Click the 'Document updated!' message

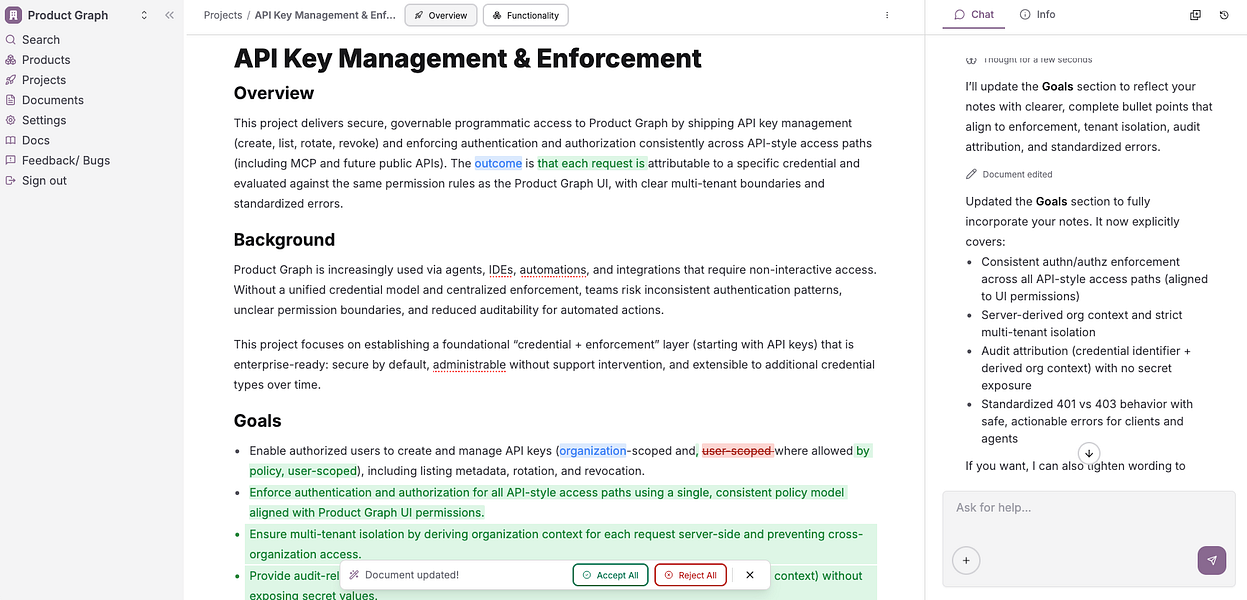tap(412, 575)
